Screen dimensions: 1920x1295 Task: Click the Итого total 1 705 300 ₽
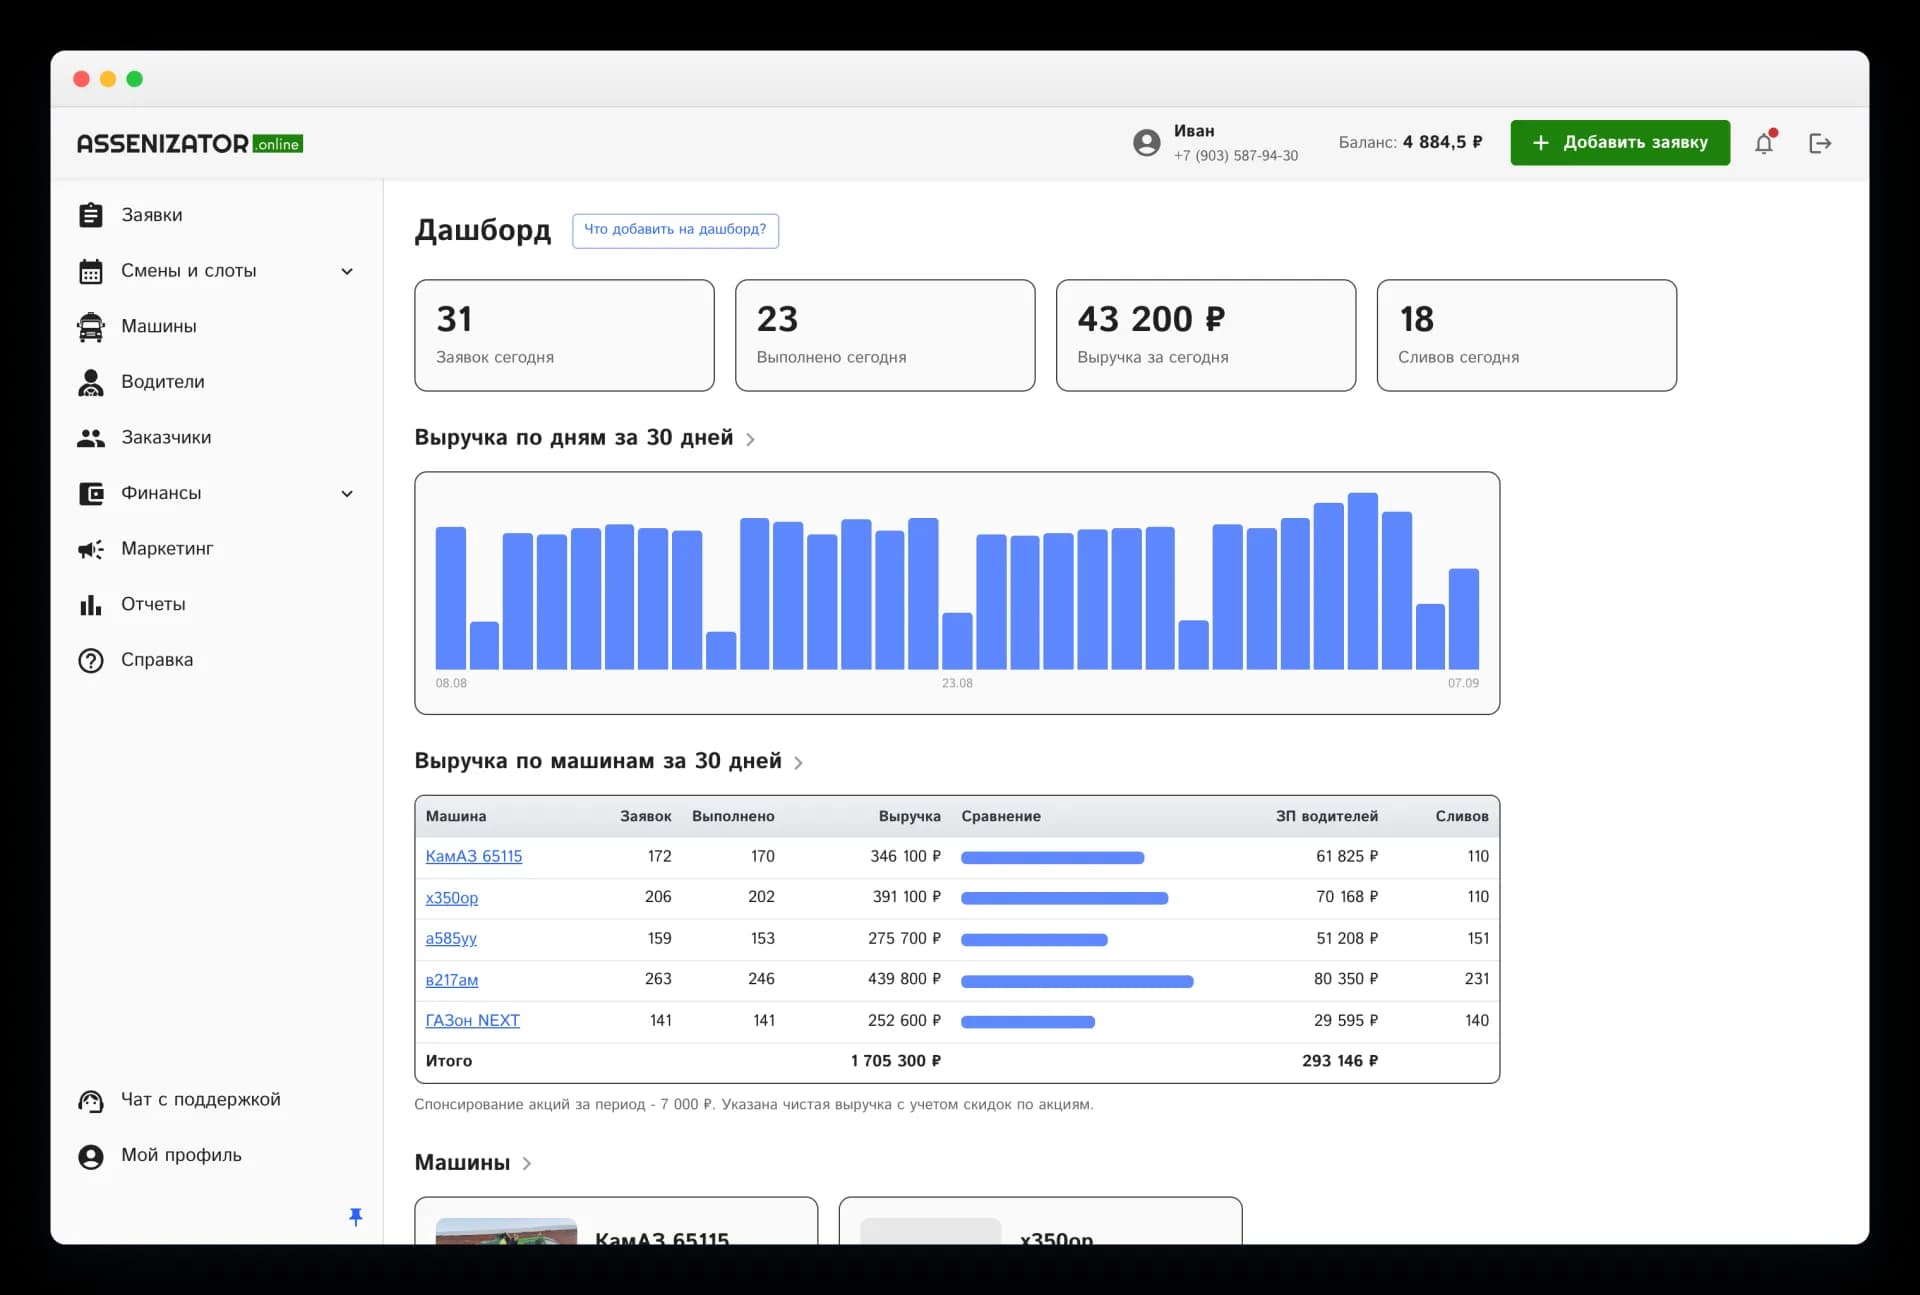point(895,1061)
